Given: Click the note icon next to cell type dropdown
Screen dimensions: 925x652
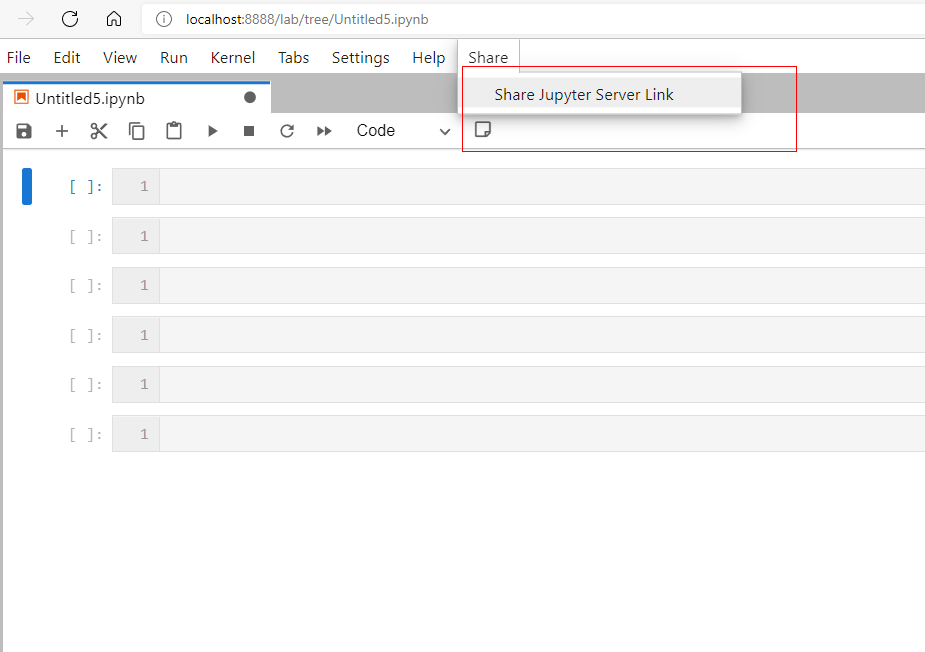Looking at the screenshot, I should 483,129.
